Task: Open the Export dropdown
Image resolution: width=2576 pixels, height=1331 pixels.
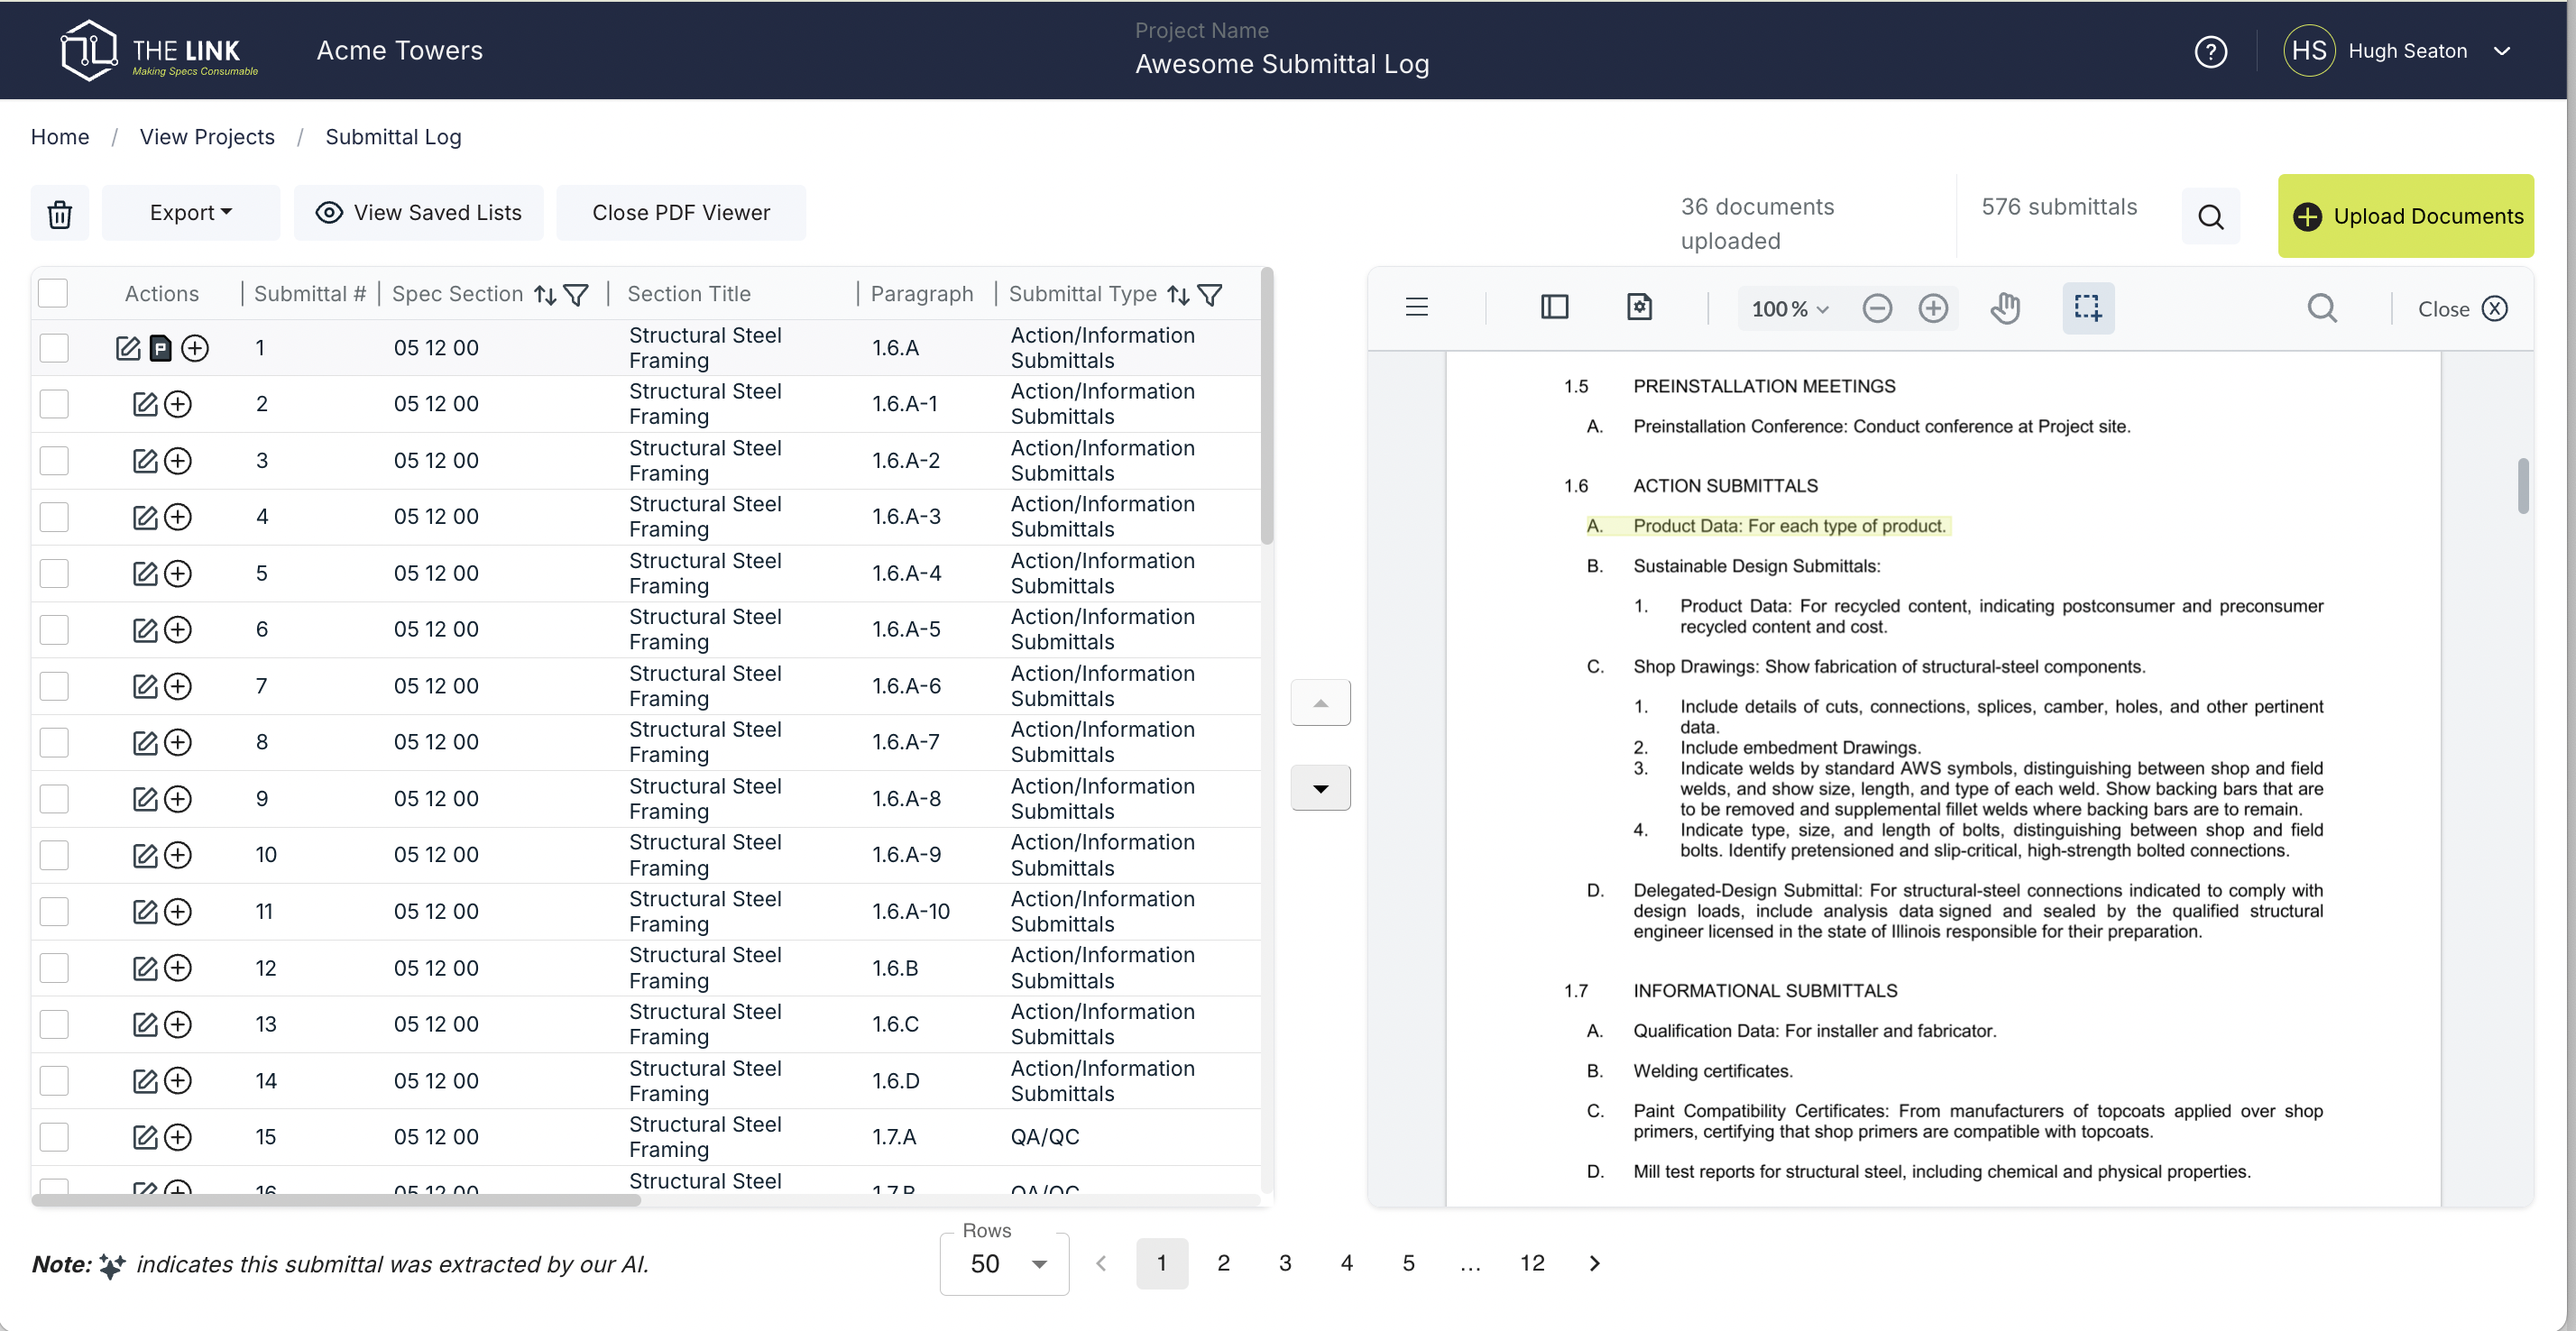Action: tap(190, 213)
